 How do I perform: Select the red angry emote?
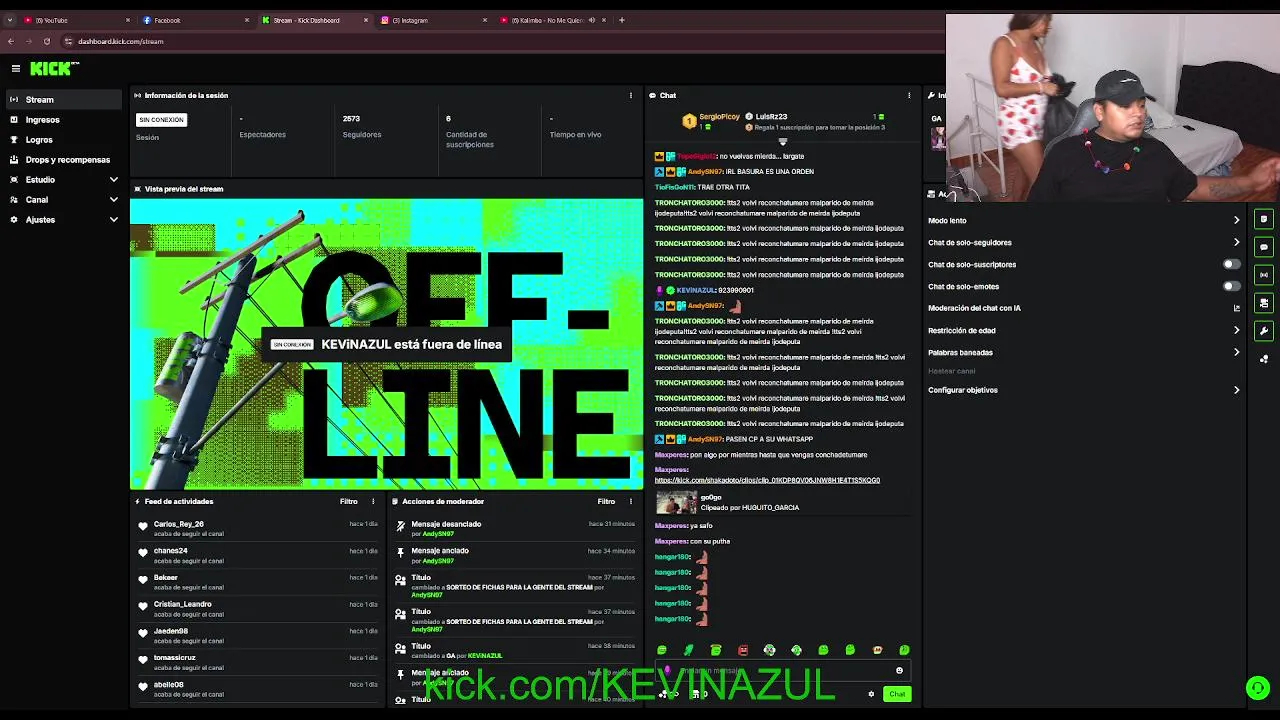(742, 650)
